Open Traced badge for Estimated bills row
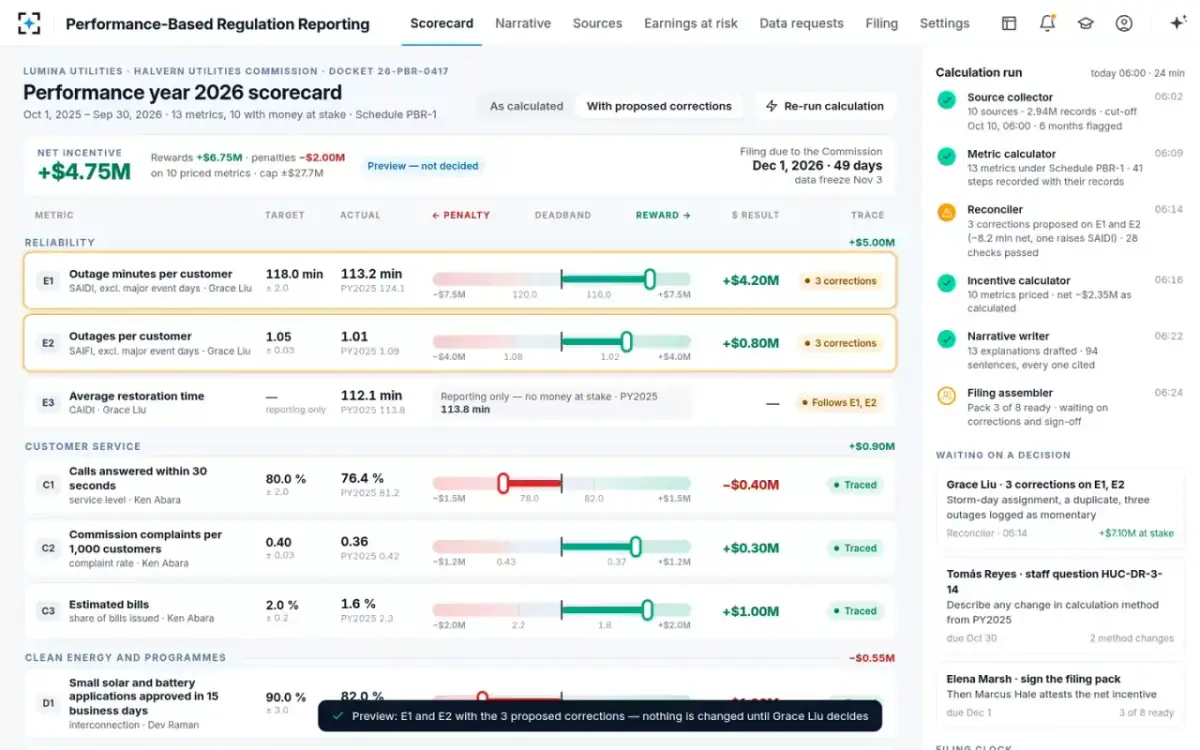The height and width of the screenshot is (750, 1200). [x=854, y=610]
